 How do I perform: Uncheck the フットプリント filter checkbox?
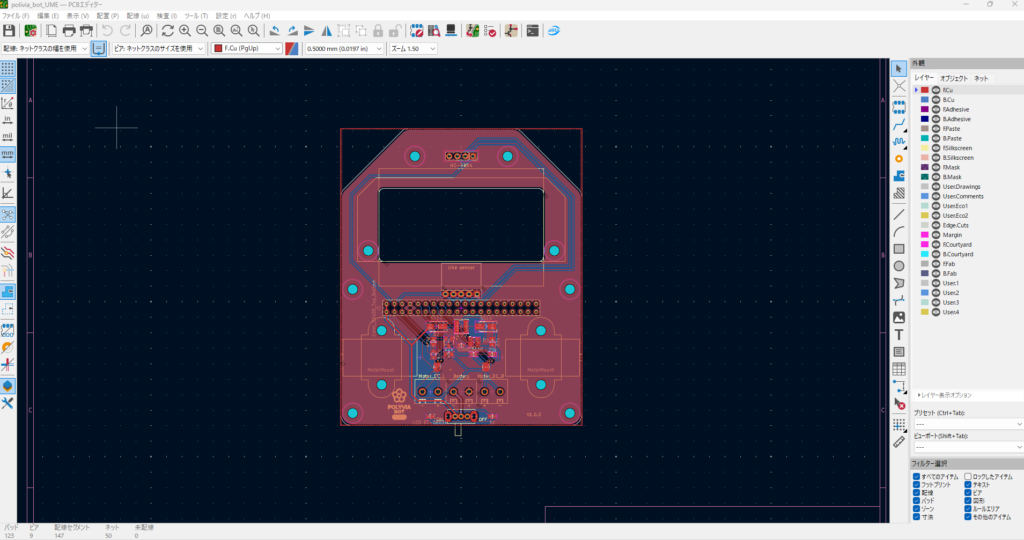(917, 485)
